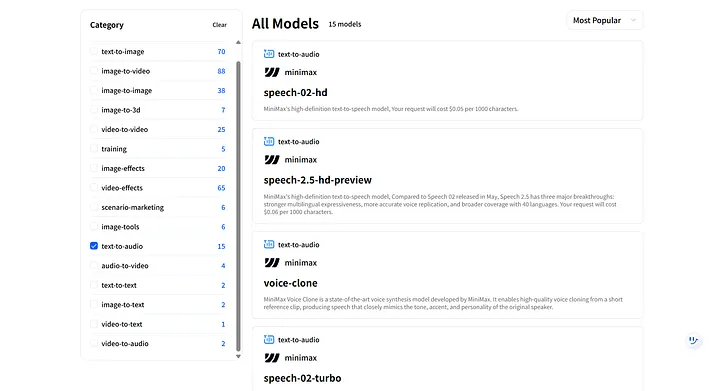This screenshot has width=720, height=391.
Task: Open the floating chat assistant icon
Action: (693, 340)
